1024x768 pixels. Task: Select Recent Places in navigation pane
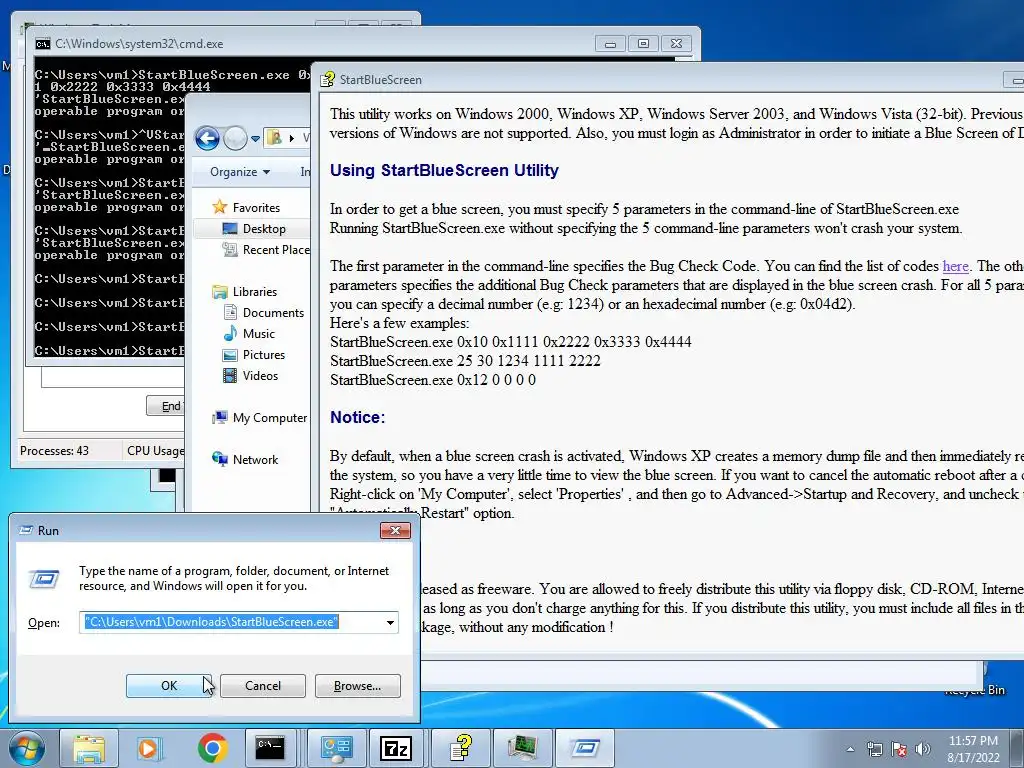coord(276,249)
